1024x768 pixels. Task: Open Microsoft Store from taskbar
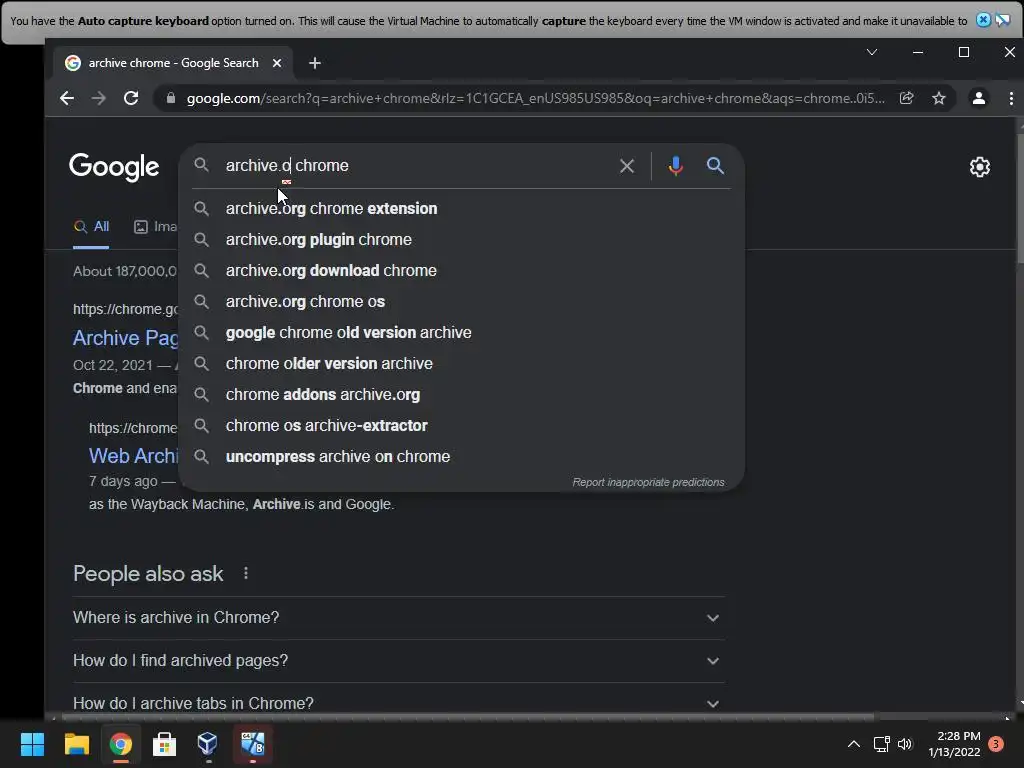coord(165,744)
